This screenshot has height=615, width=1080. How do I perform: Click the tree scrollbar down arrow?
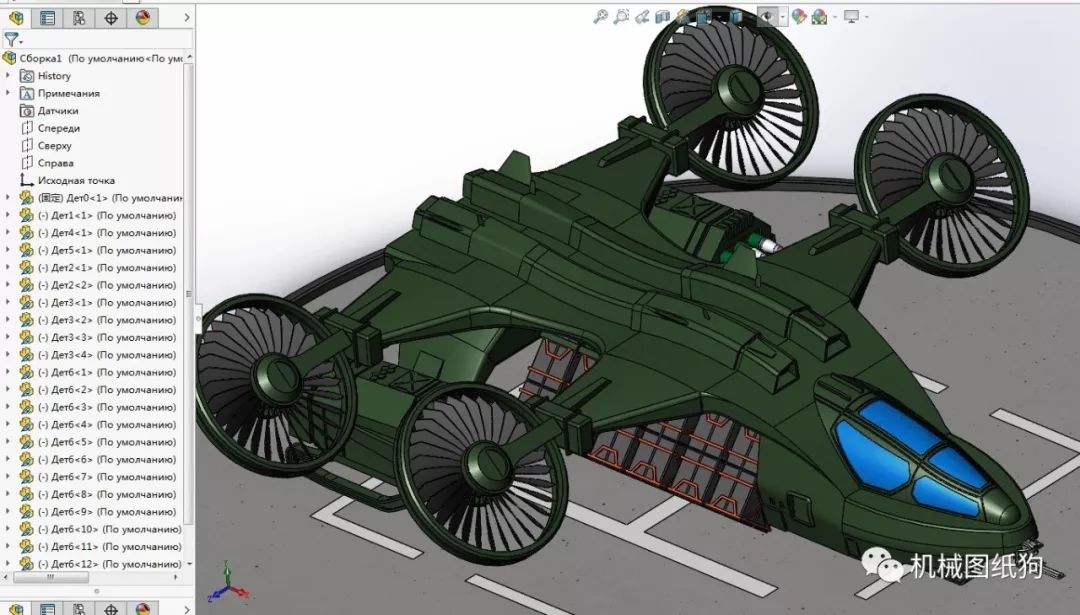(189, 564)
